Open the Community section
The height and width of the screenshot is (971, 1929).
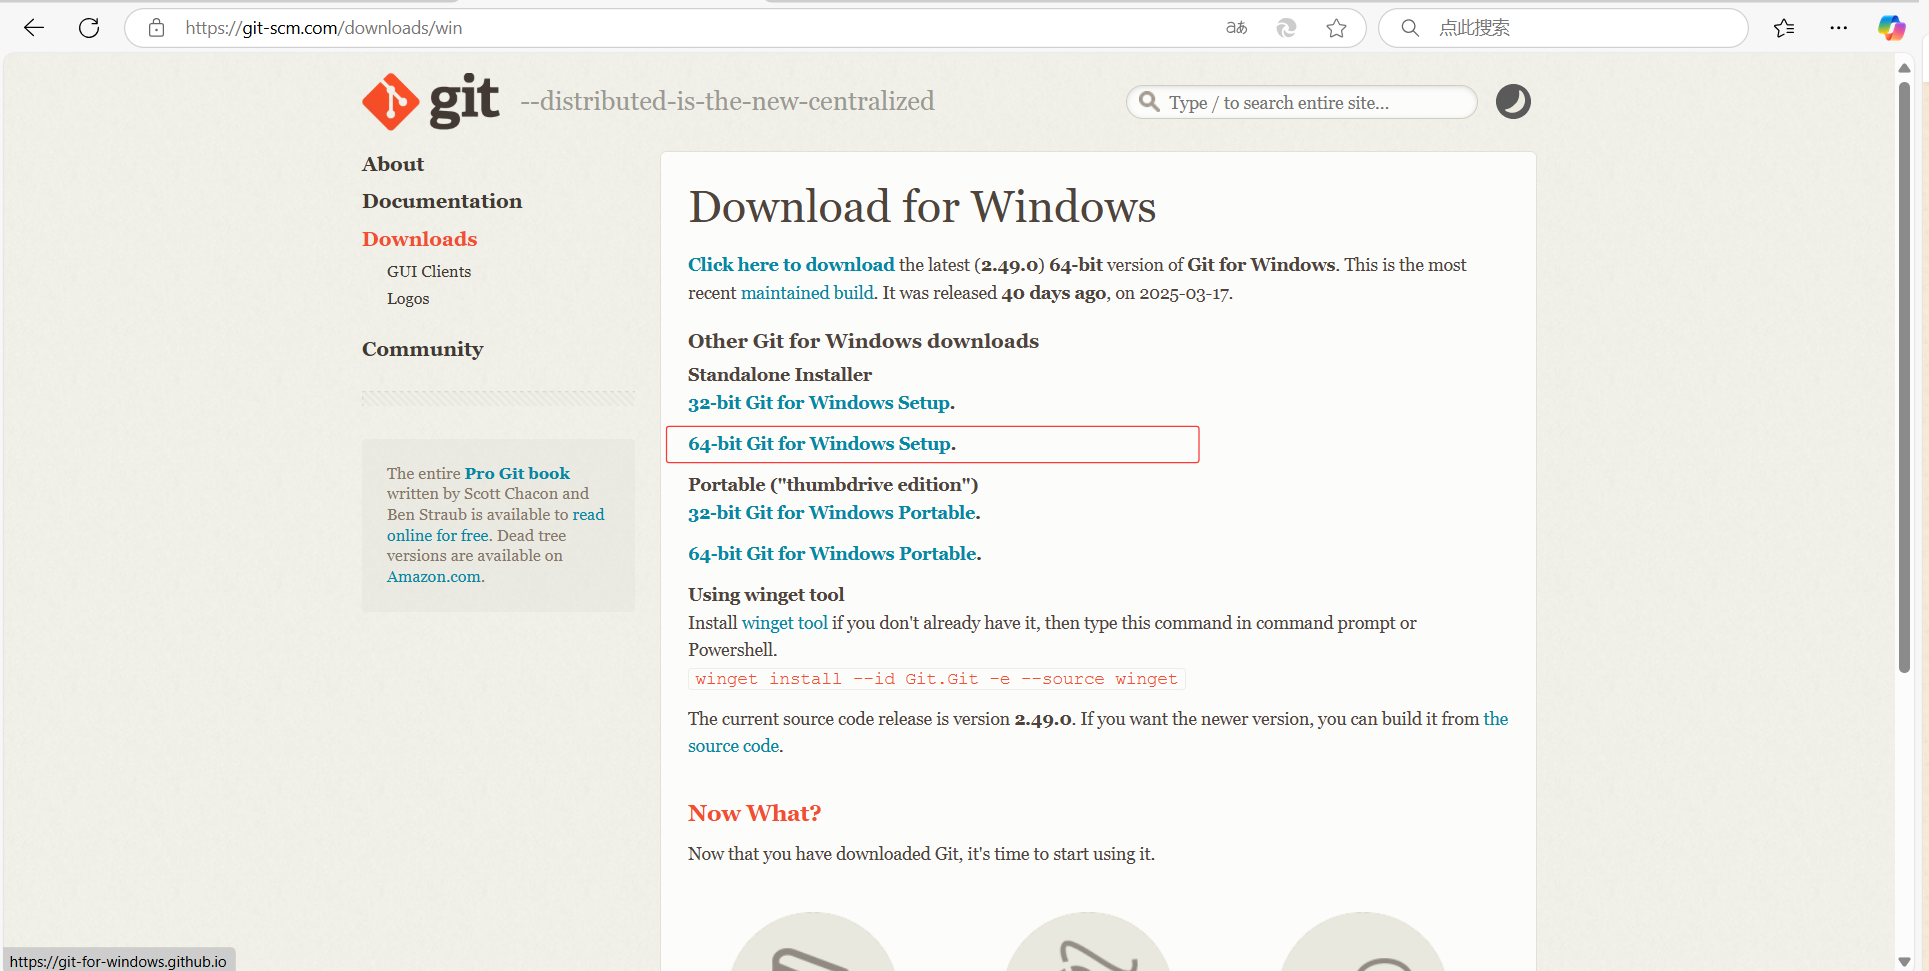click(423, 349)
